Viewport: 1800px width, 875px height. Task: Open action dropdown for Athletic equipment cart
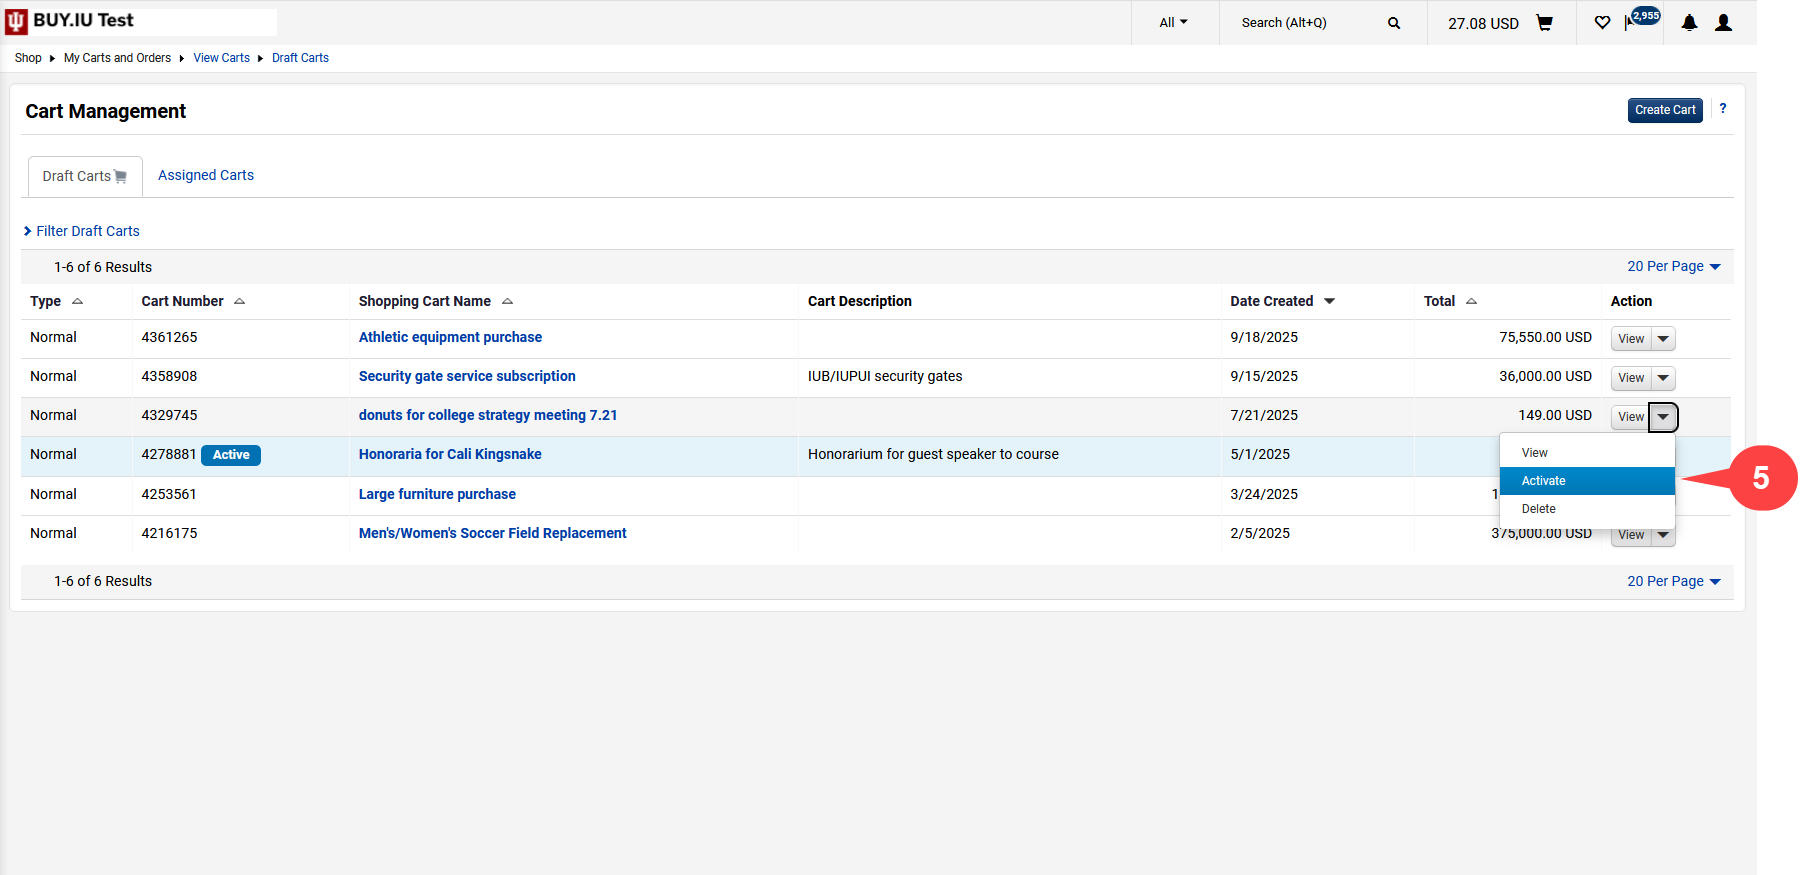pos(1663,339)
